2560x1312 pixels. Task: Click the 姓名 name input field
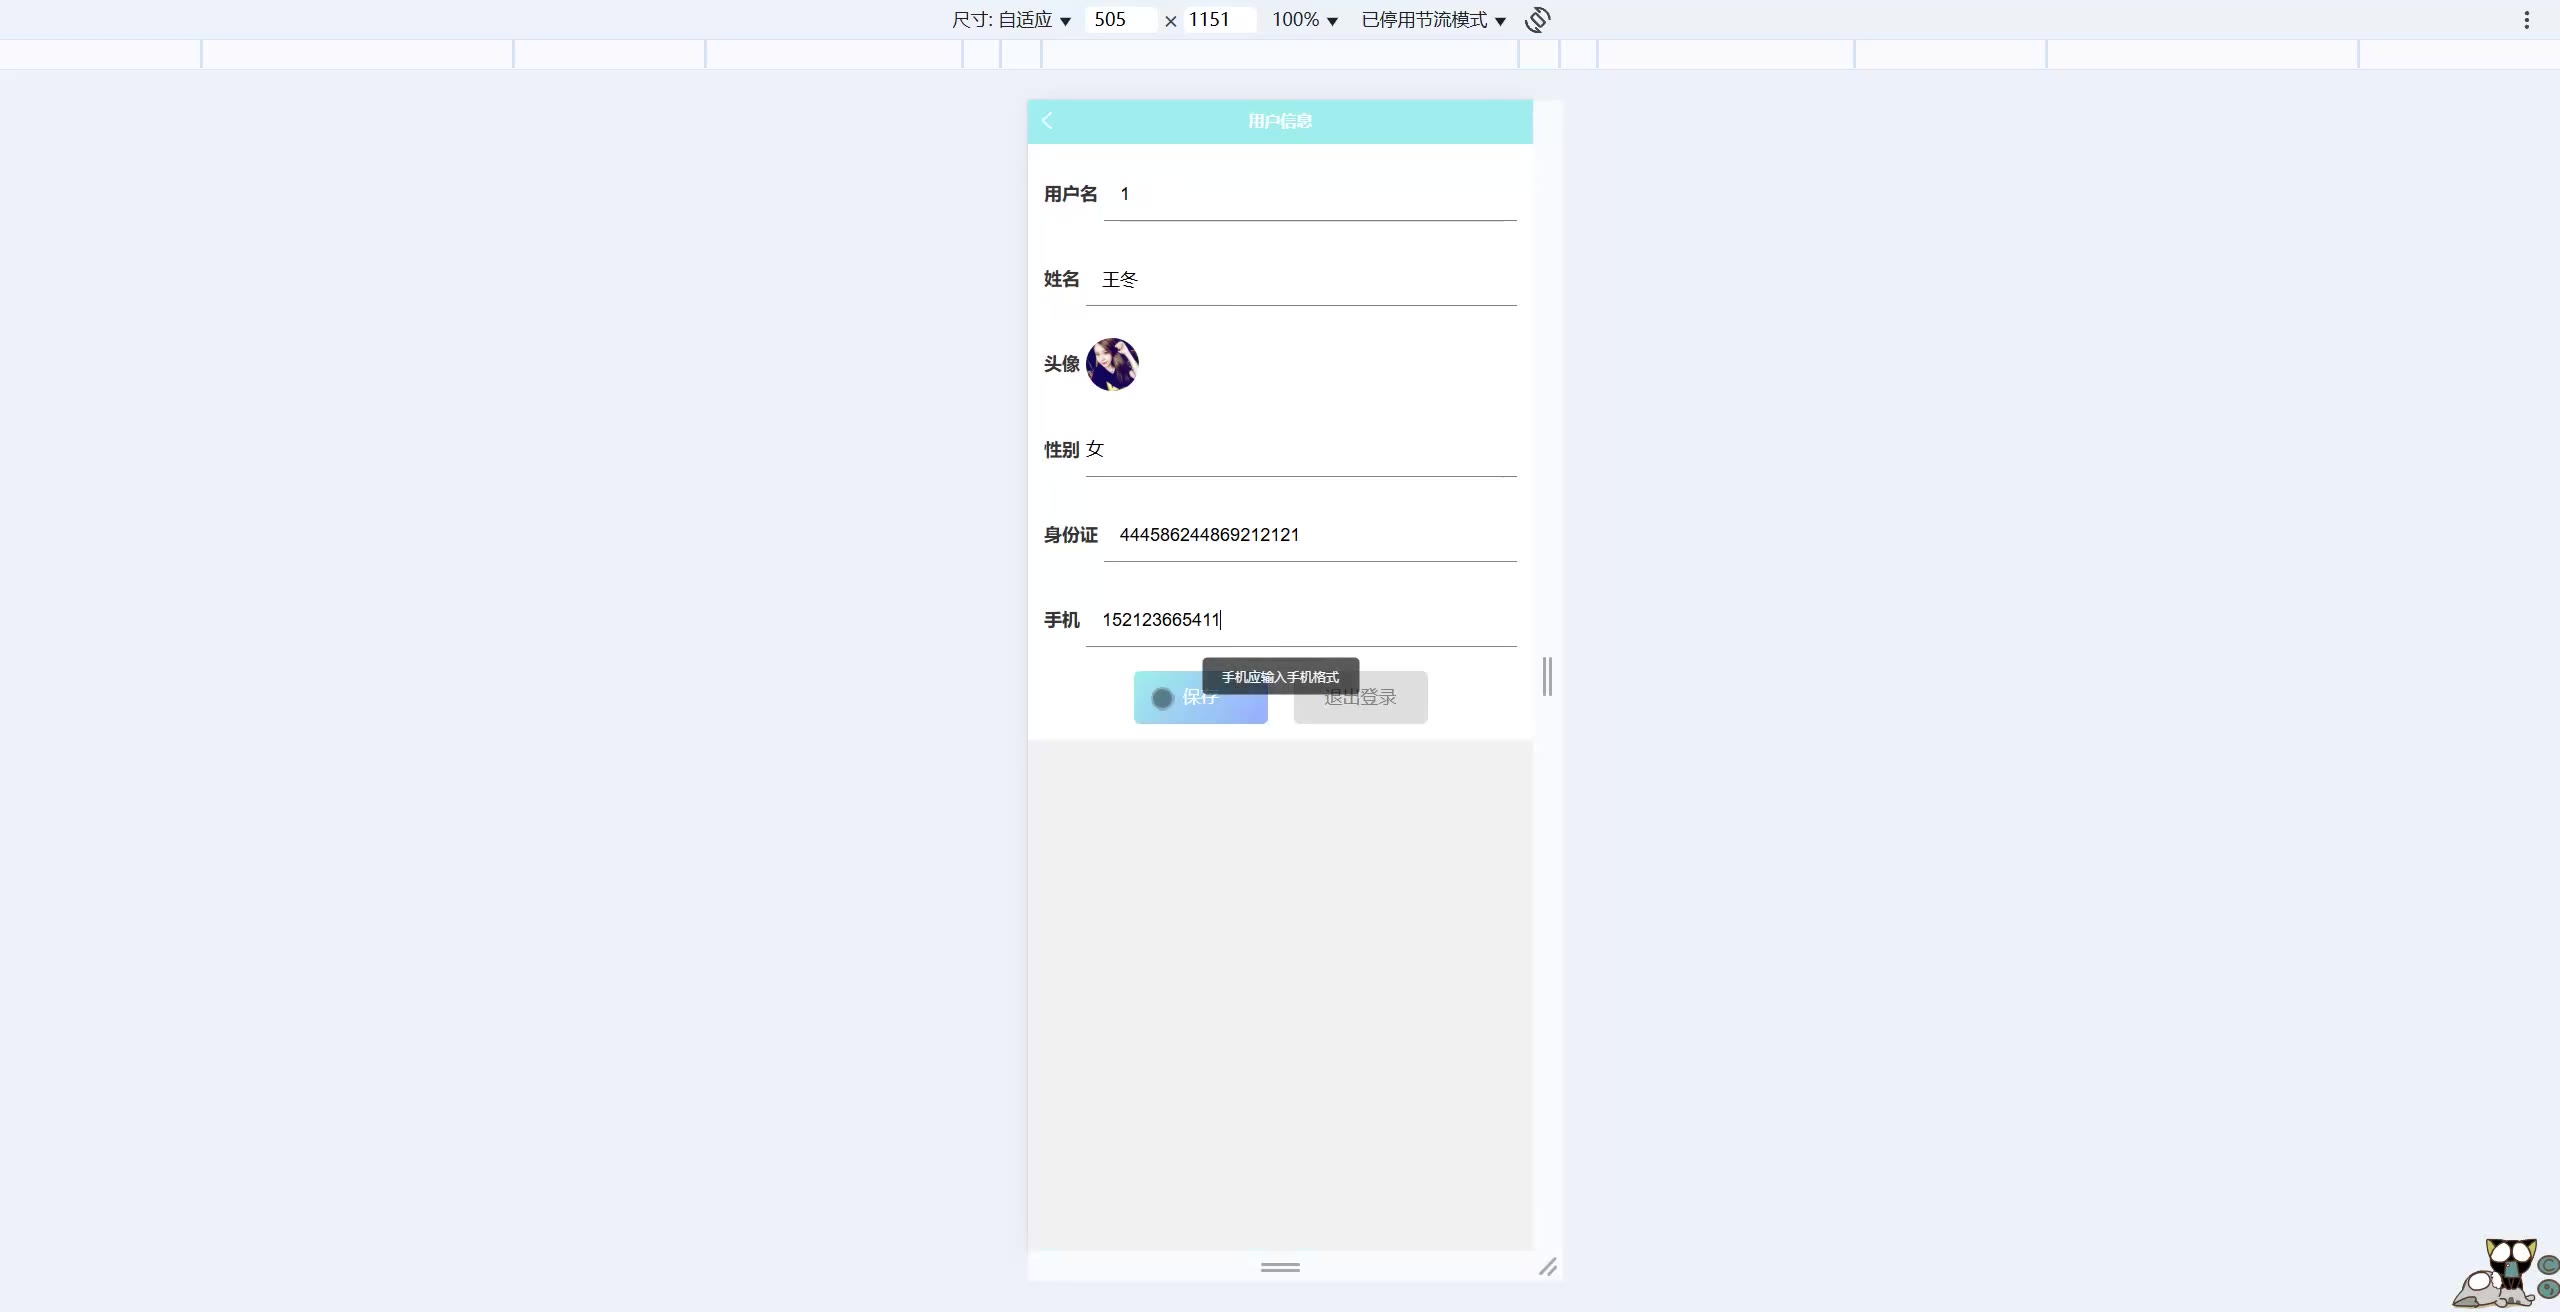(x=1301, y=280)
